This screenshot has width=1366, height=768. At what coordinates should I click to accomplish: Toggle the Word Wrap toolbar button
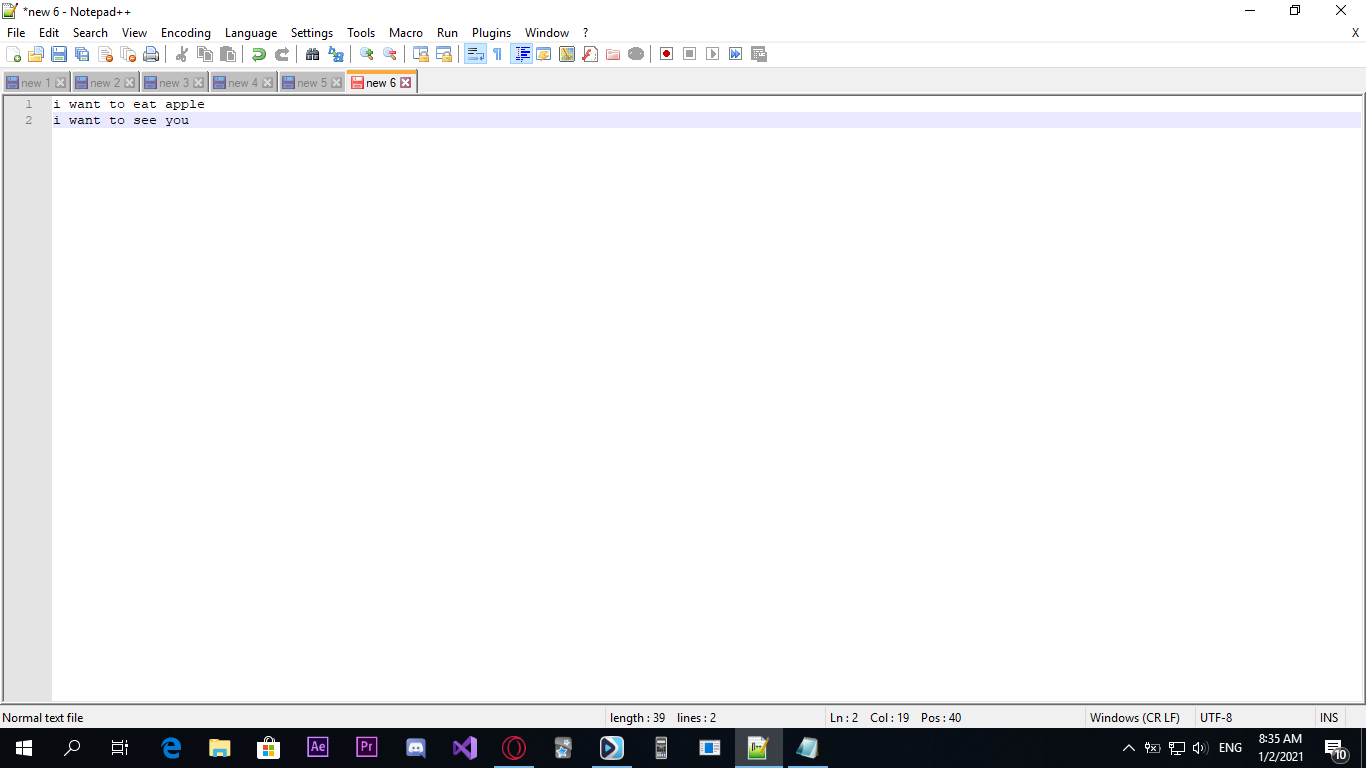click(x=475, y=54)
